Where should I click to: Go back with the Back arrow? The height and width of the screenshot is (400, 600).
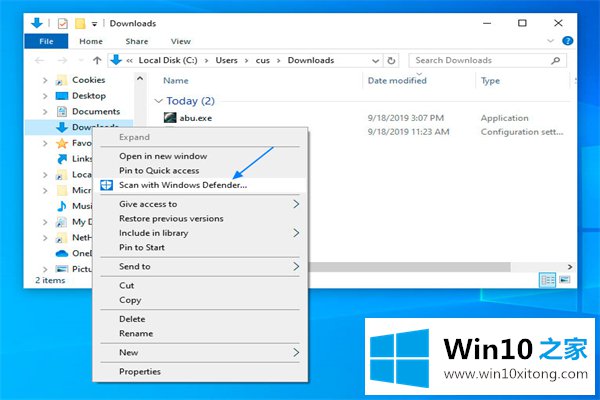(39, 60)
